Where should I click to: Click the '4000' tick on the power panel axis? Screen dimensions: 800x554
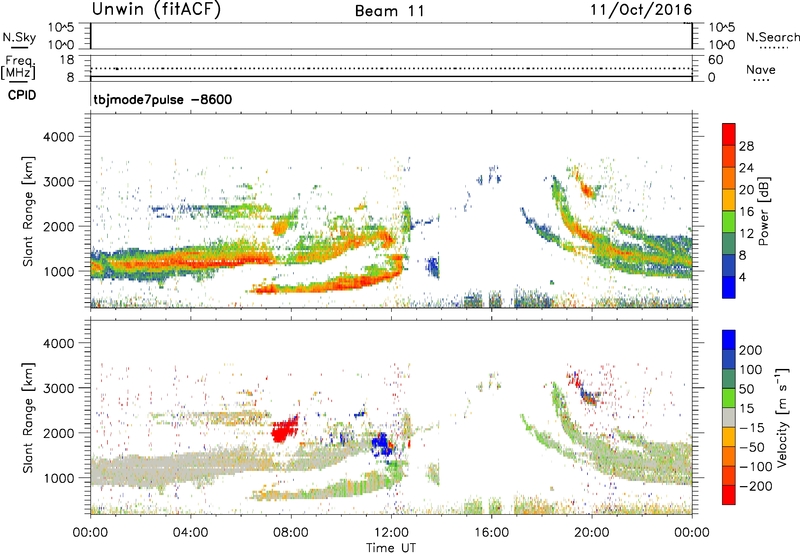[x=59, y=137]
